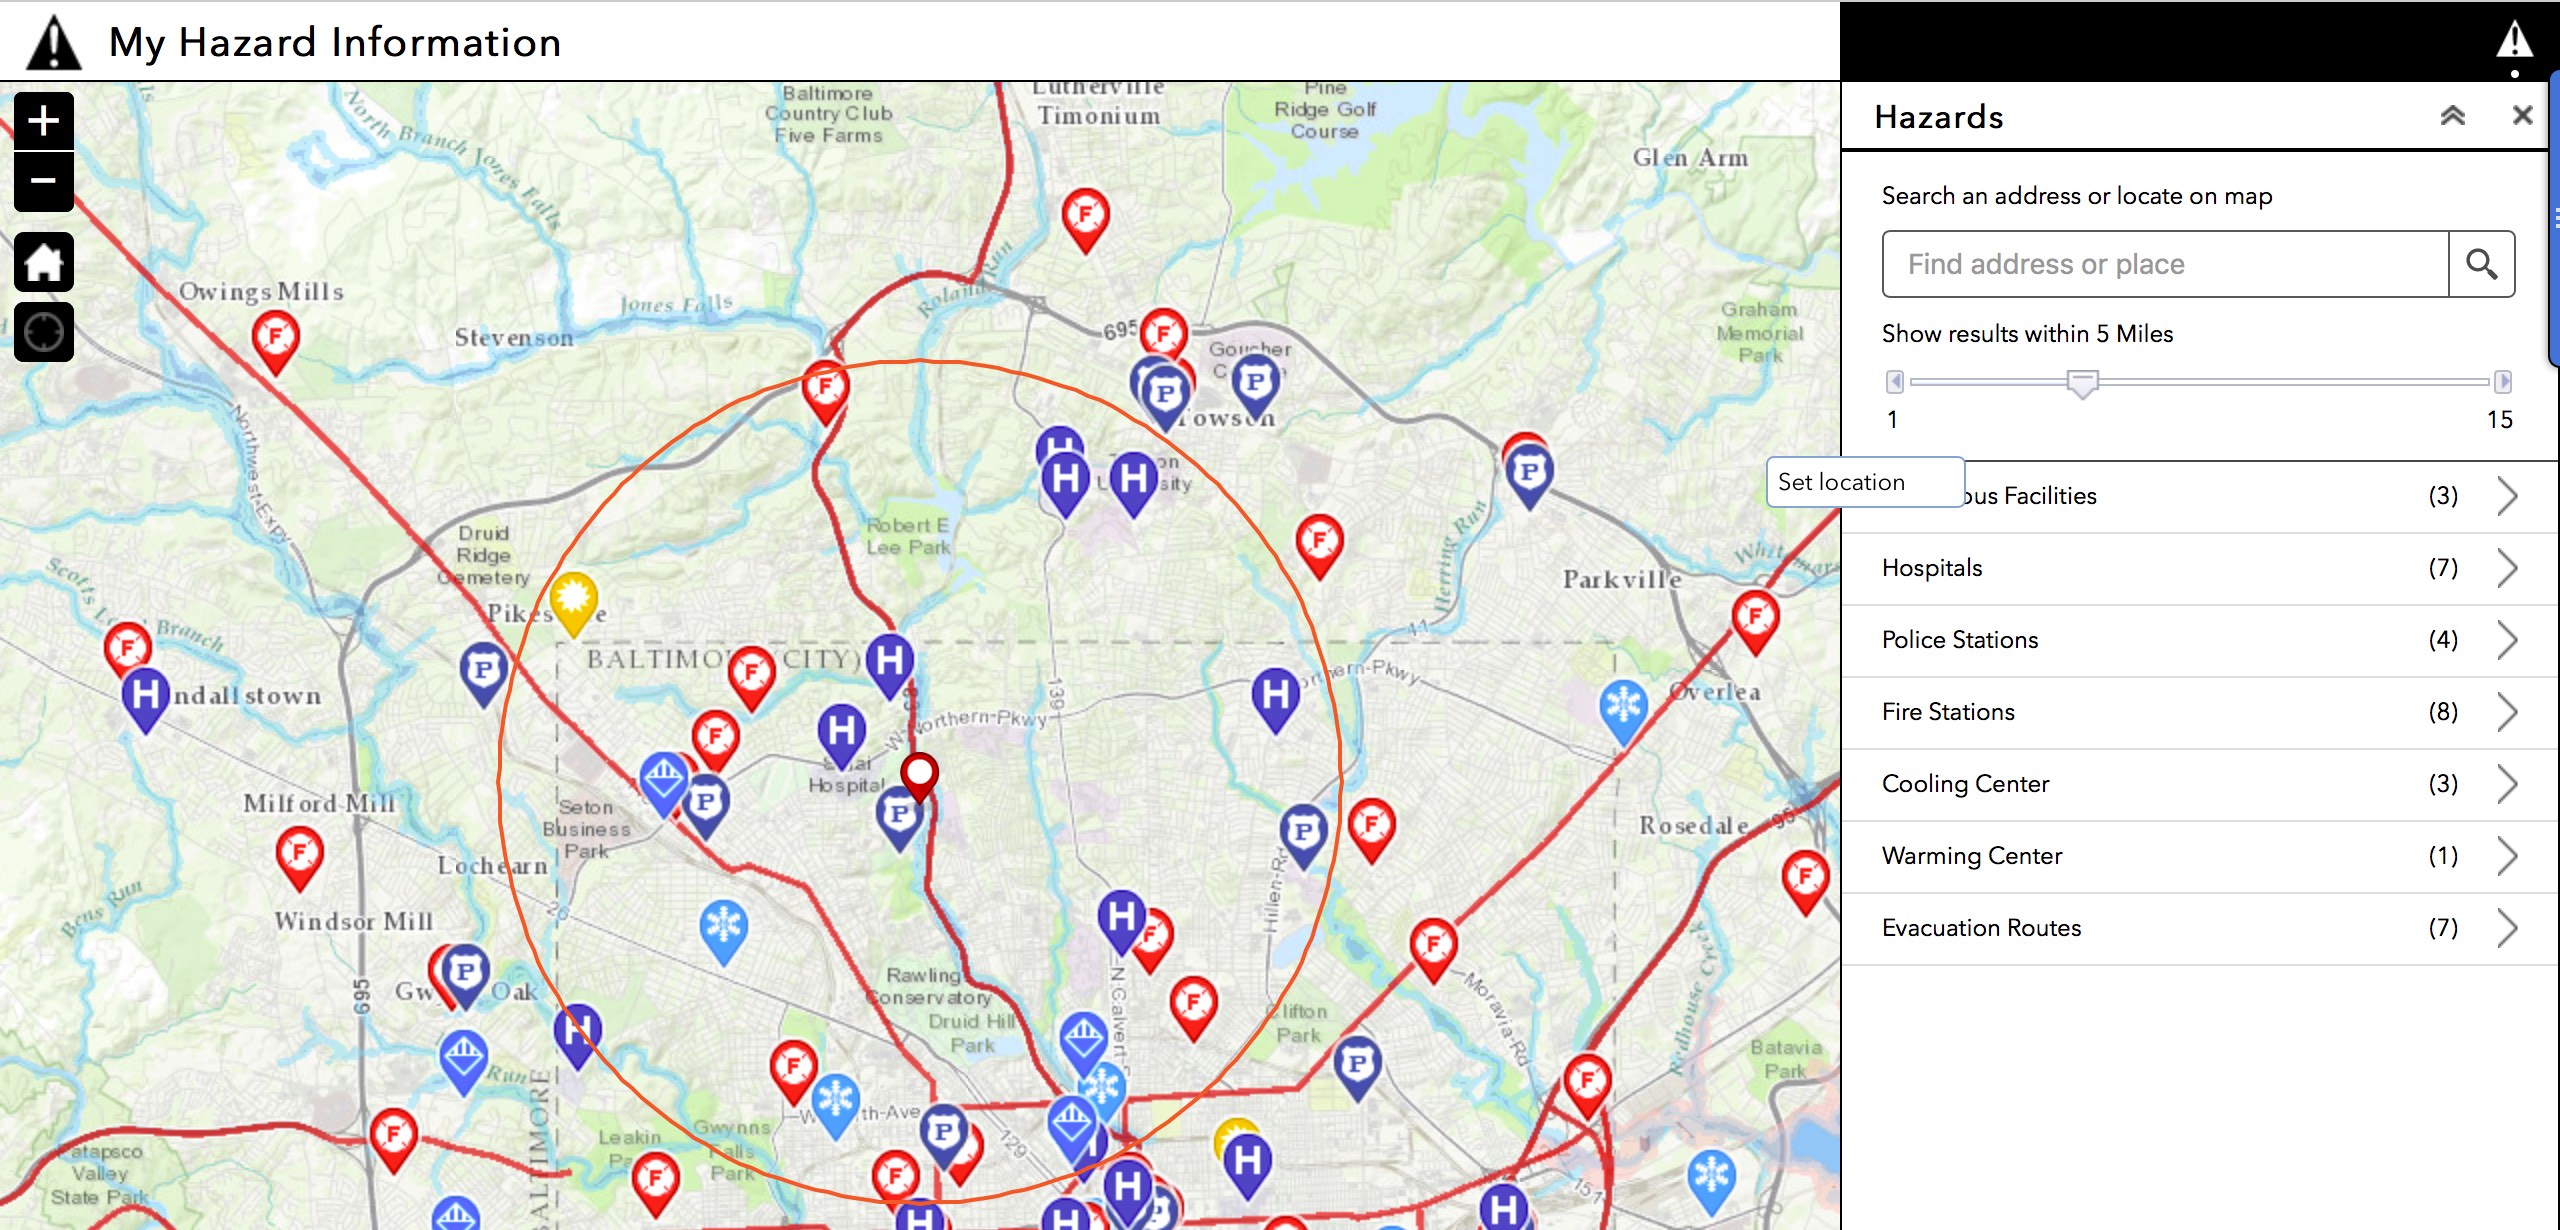The height and width of the screenshot is (1230, 2560).
Task: Click the map zoom in button
Action: [43, 121]
